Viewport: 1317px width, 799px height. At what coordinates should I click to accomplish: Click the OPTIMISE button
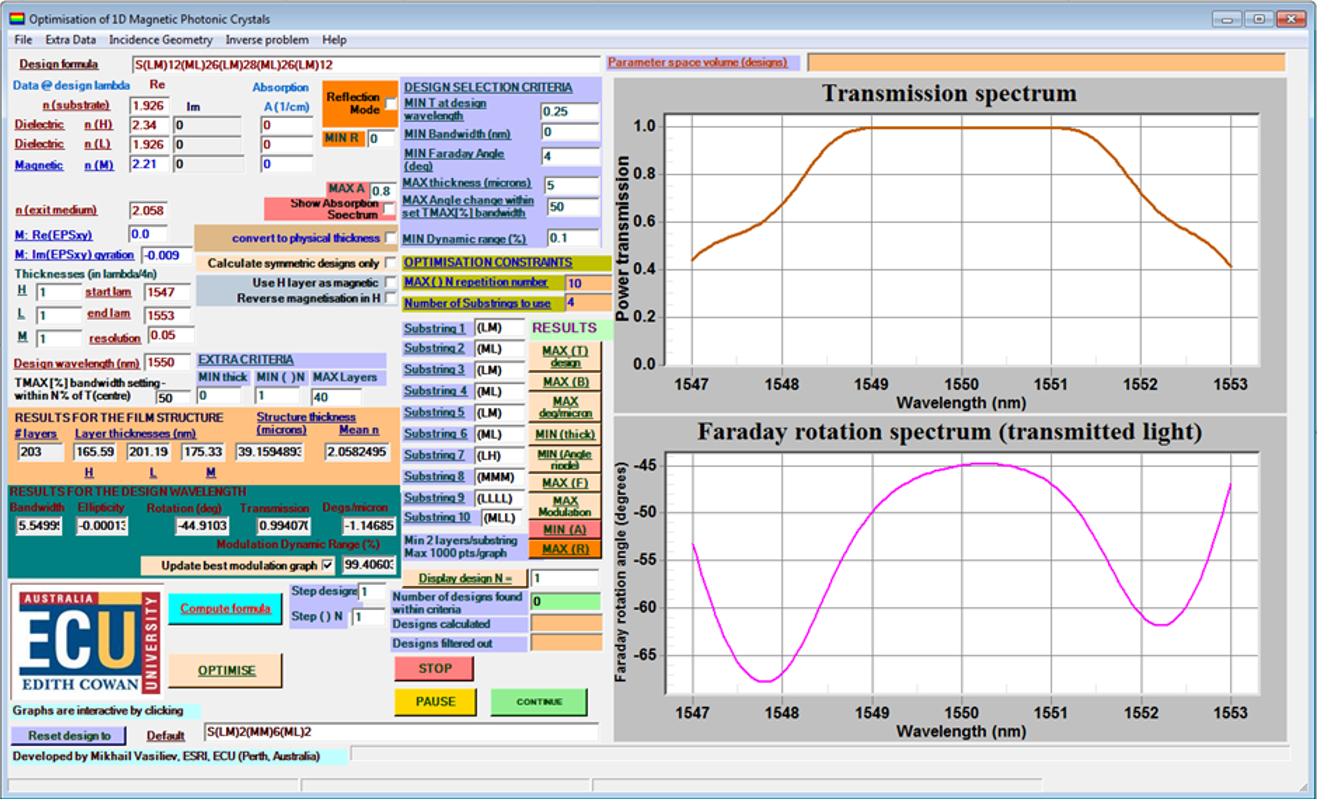(x=225, y=670)
